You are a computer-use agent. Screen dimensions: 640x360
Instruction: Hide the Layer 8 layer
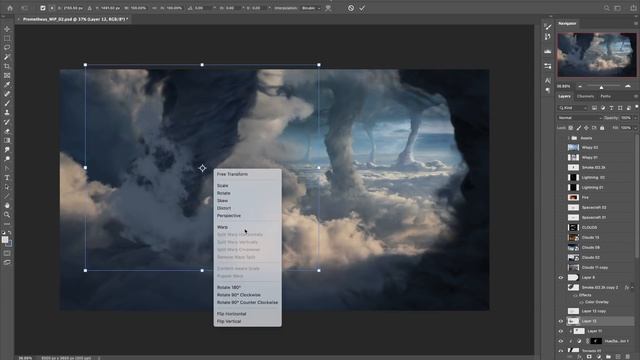[x=561, y=278]
